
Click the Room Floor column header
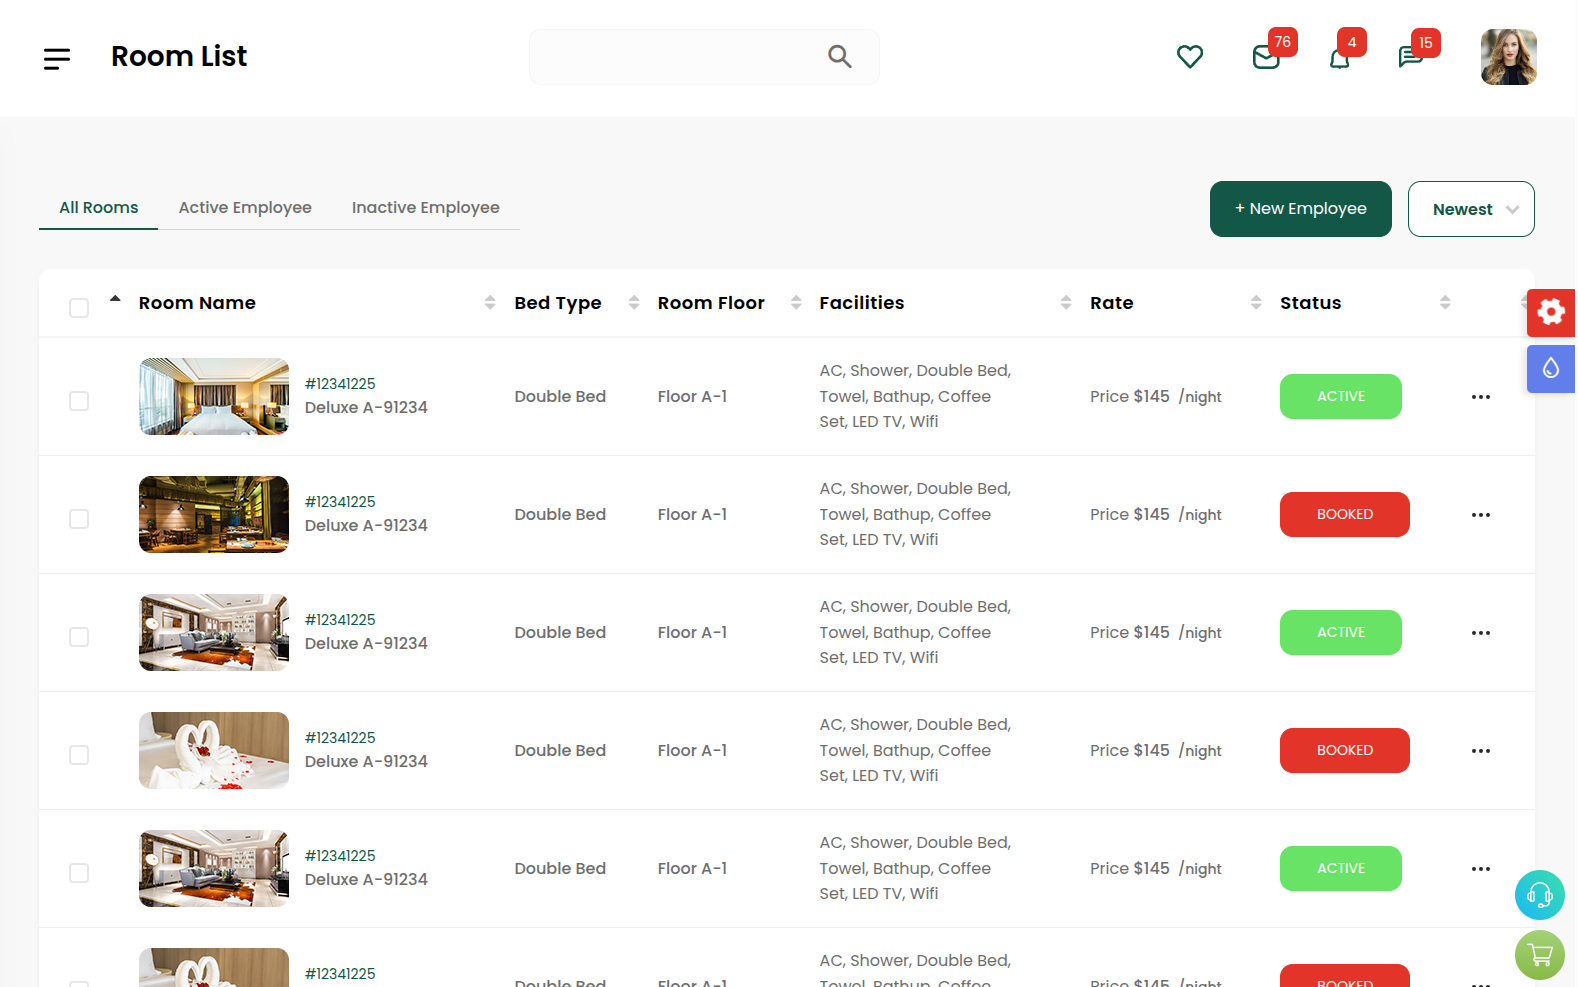point(711,303)
